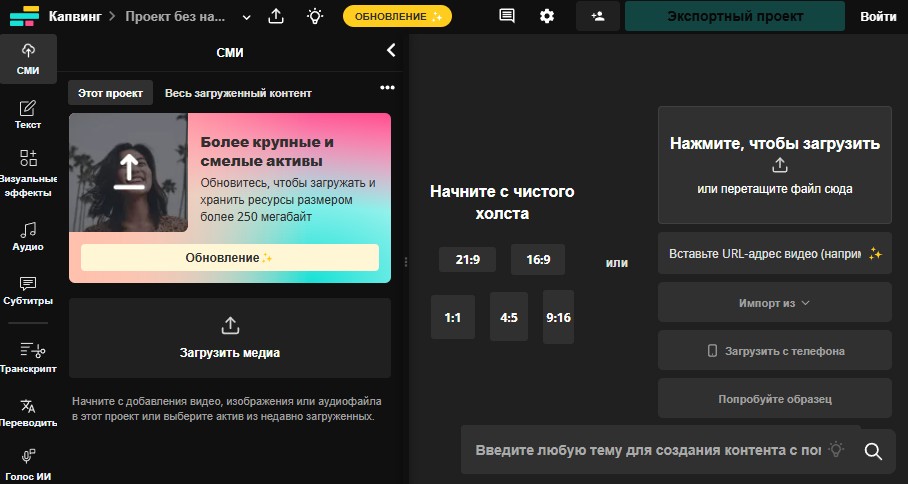Click the Вставьте URL-адрес видео field

(x=775, y=254)
